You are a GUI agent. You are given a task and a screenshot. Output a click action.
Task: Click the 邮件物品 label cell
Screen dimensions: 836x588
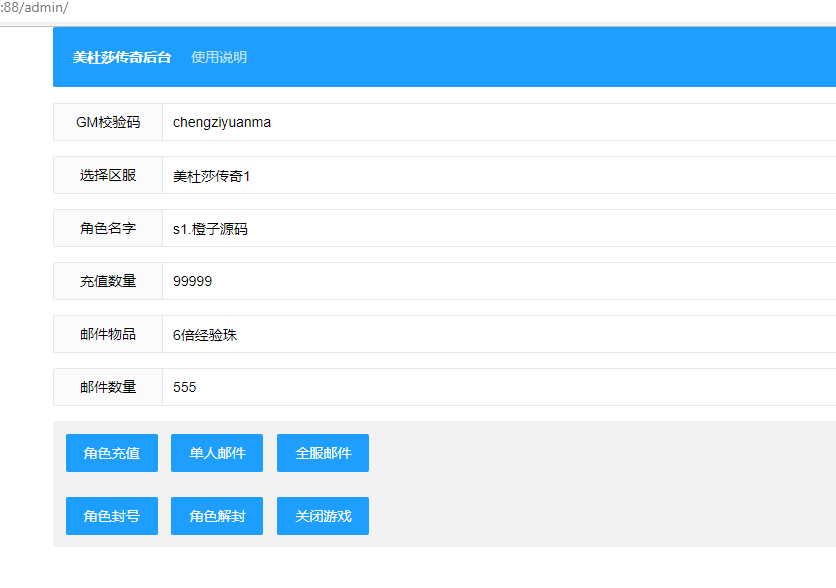(108, 335)
